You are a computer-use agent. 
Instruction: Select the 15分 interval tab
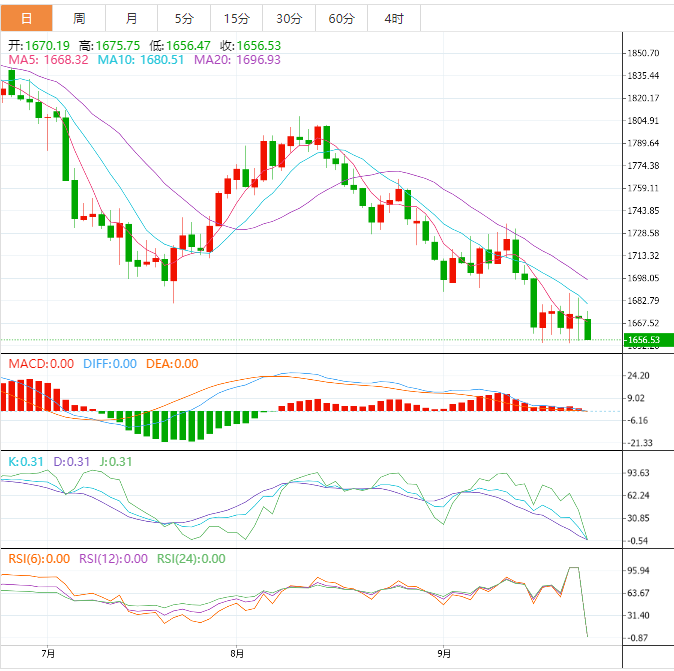point(236,18)
